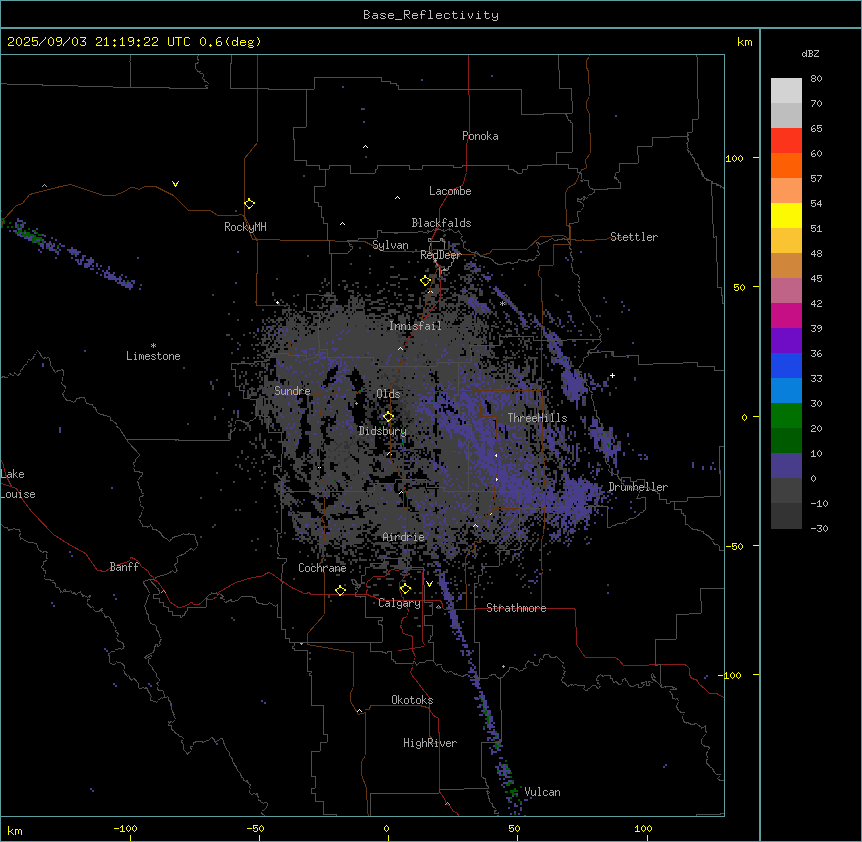Viewport: 862px width, 842px height.
Task: Click the Lake Louise label
Action: 18,484
